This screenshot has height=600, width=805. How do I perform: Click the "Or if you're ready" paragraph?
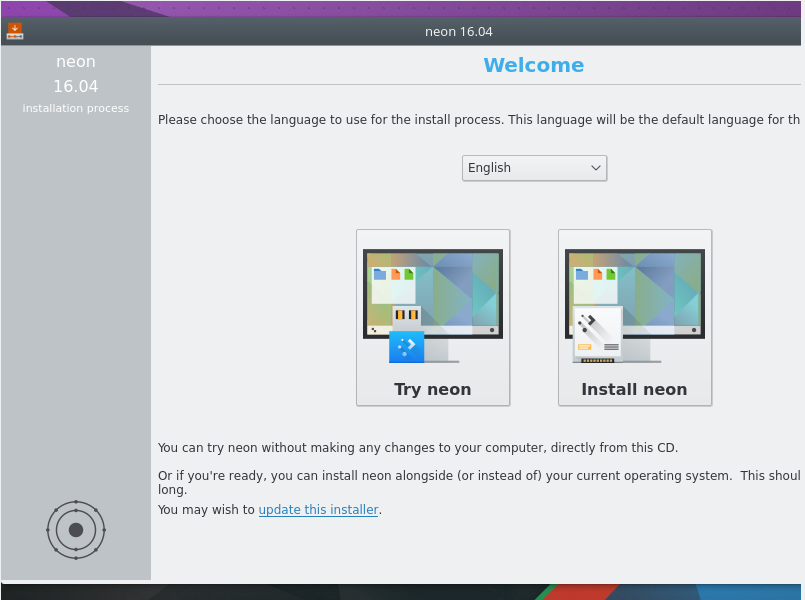[x=478, y=482]
